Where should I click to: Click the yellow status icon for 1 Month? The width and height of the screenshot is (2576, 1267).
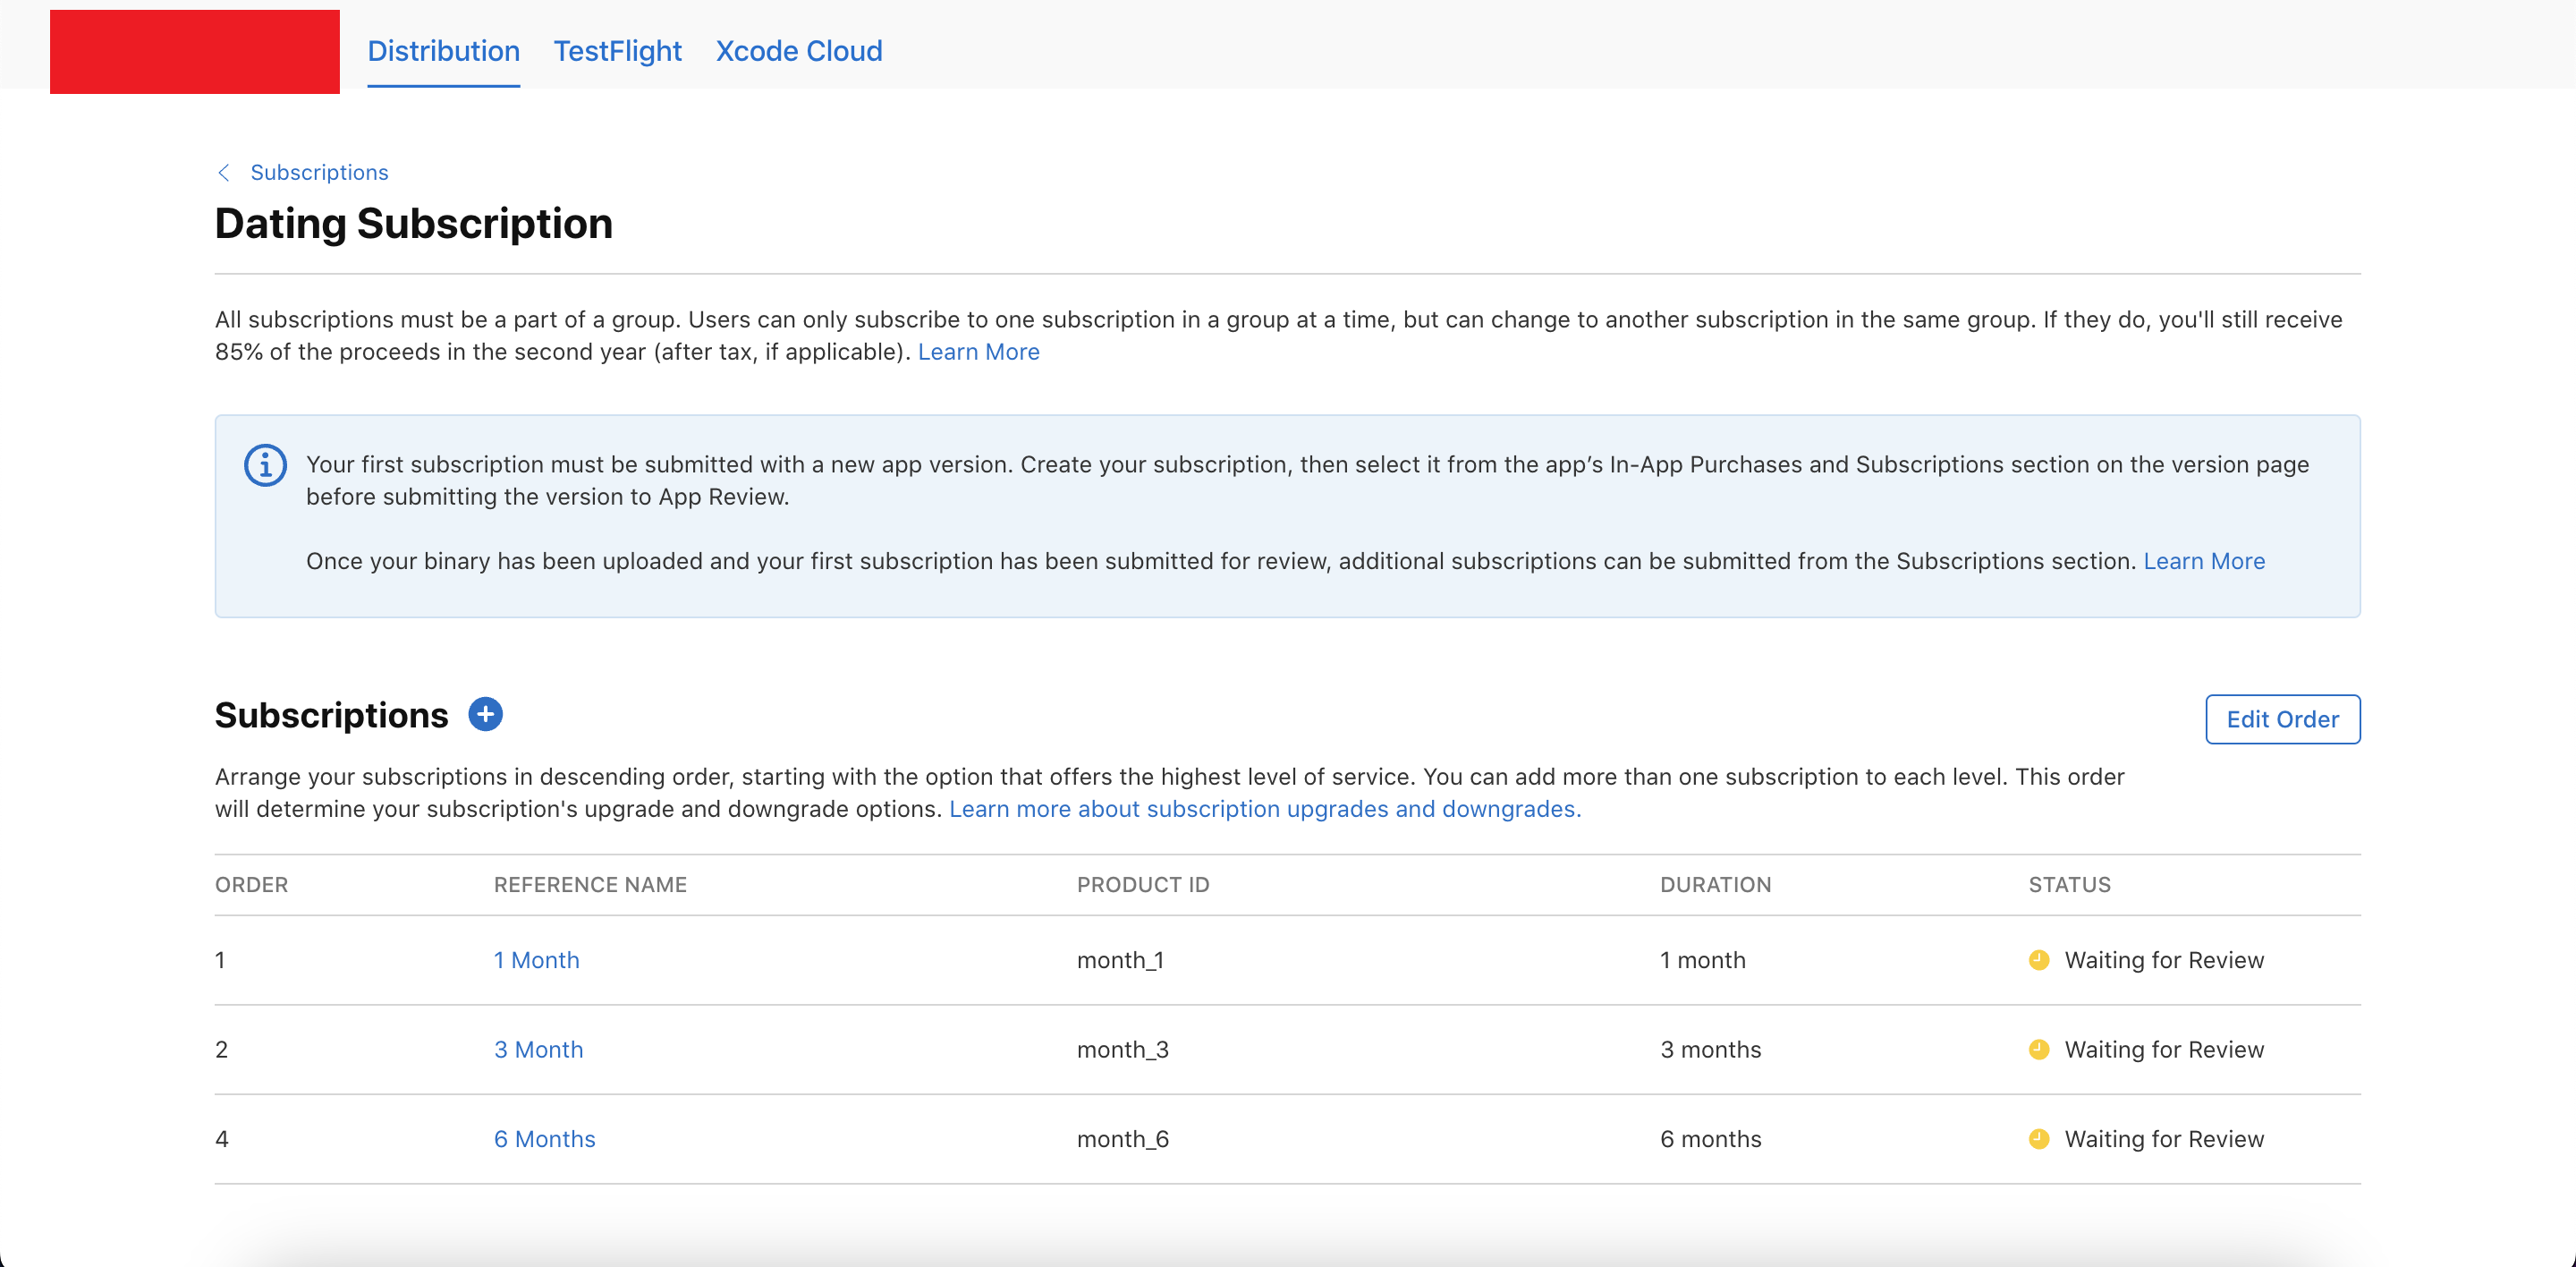tap(2039, 960)
